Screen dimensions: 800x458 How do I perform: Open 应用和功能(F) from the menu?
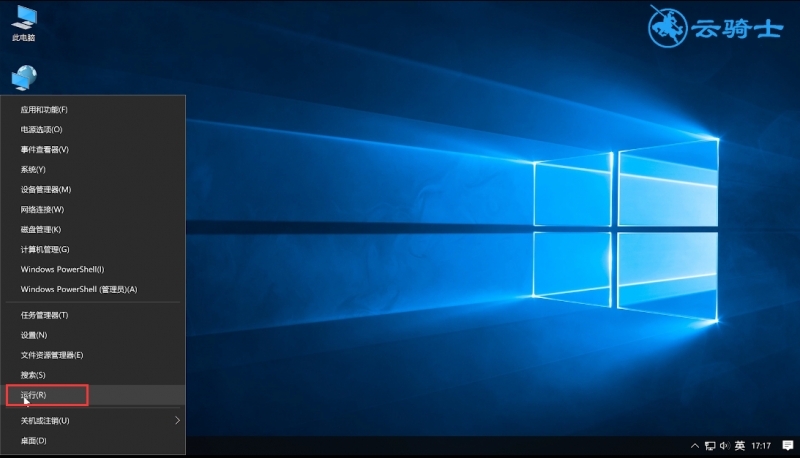pos(95,110)
